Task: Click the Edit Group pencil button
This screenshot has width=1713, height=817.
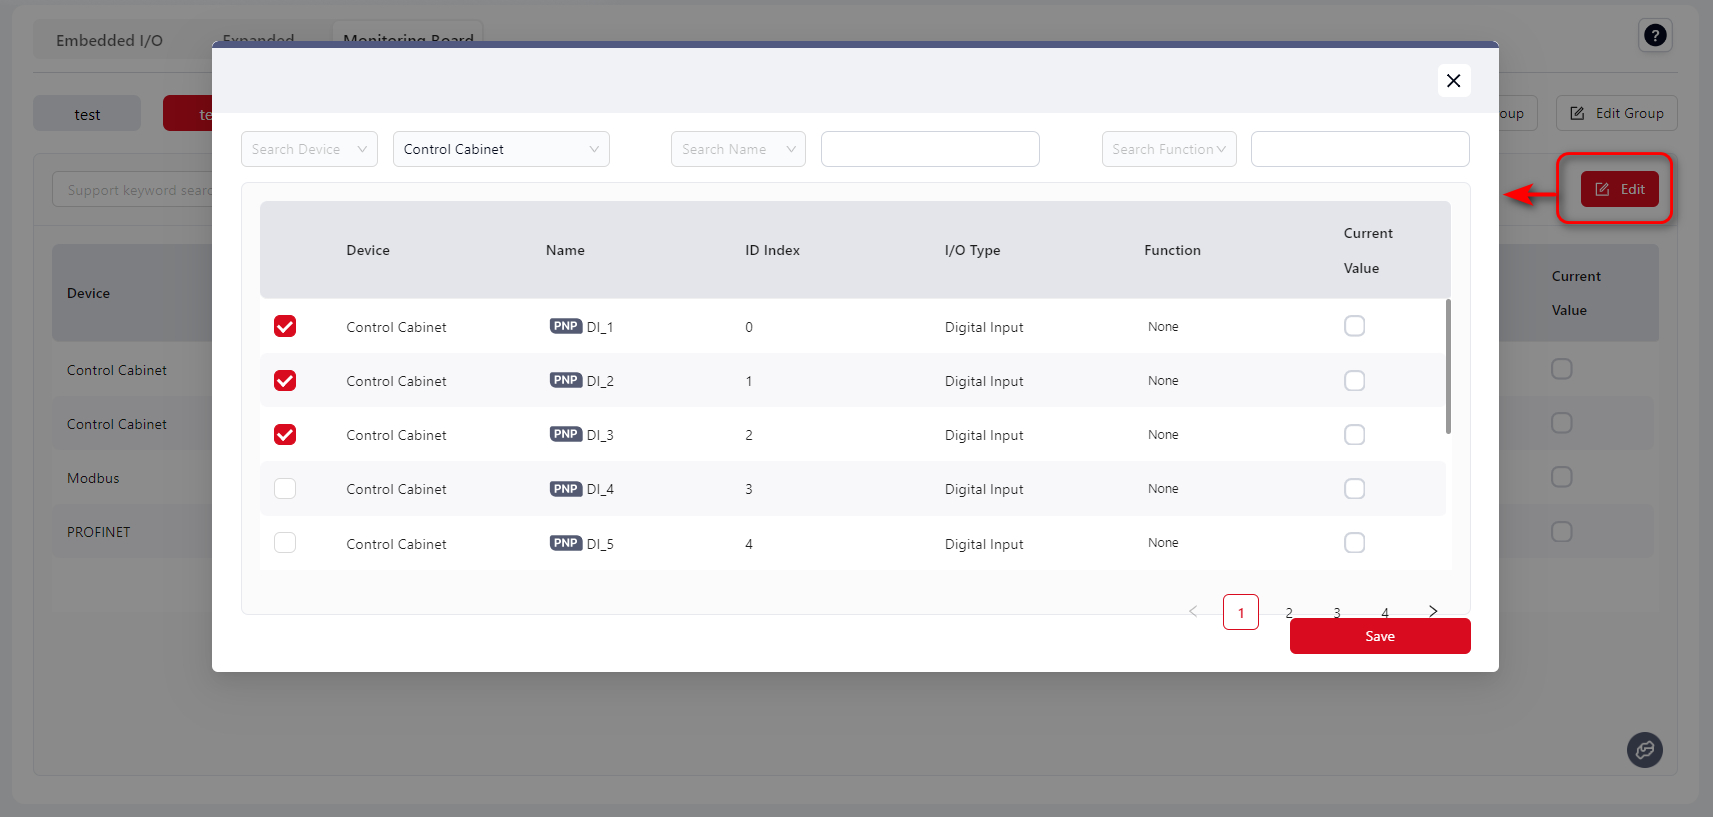Action: tap(1616, 113)
